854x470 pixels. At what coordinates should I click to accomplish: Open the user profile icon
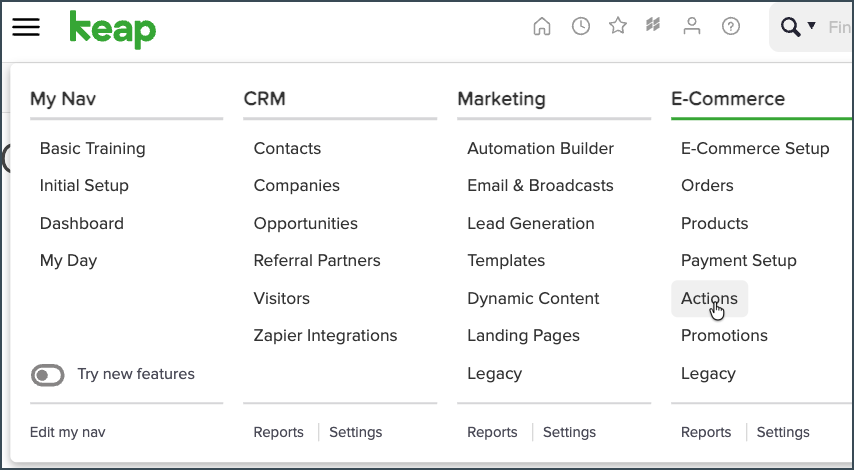click(692, 26)
